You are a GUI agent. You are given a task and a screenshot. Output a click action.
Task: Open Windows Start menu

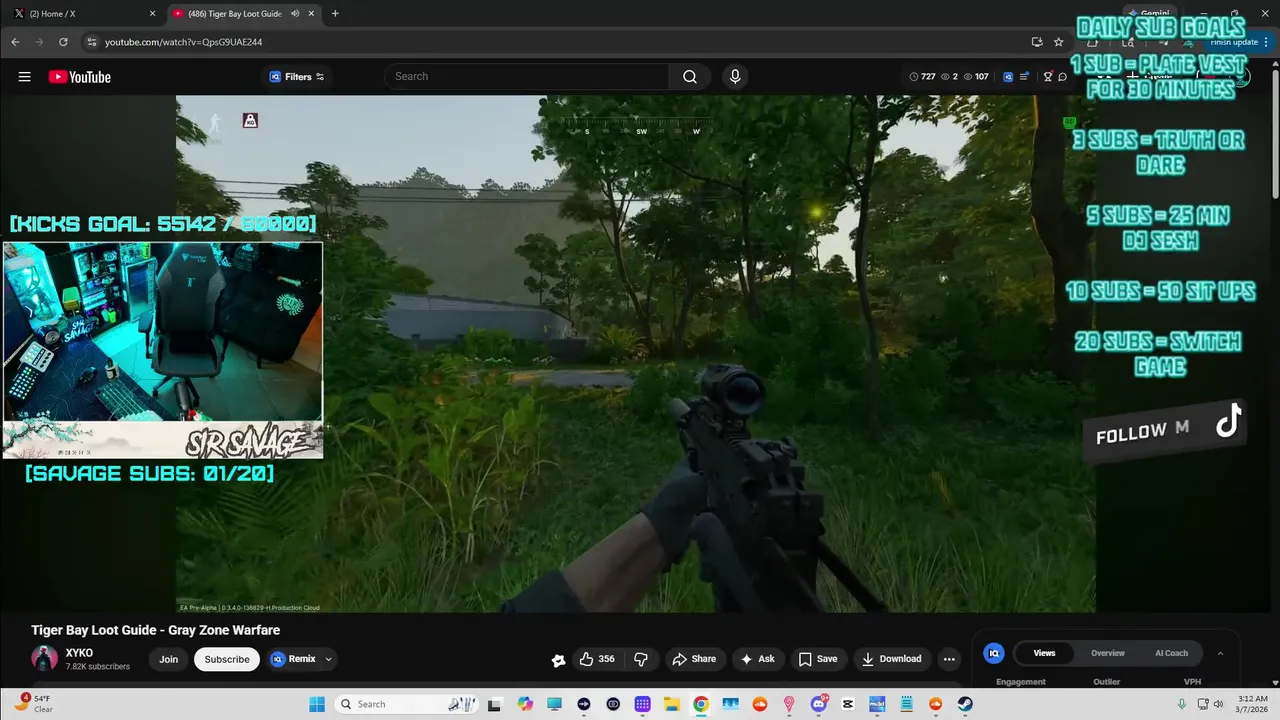[317, 704]
